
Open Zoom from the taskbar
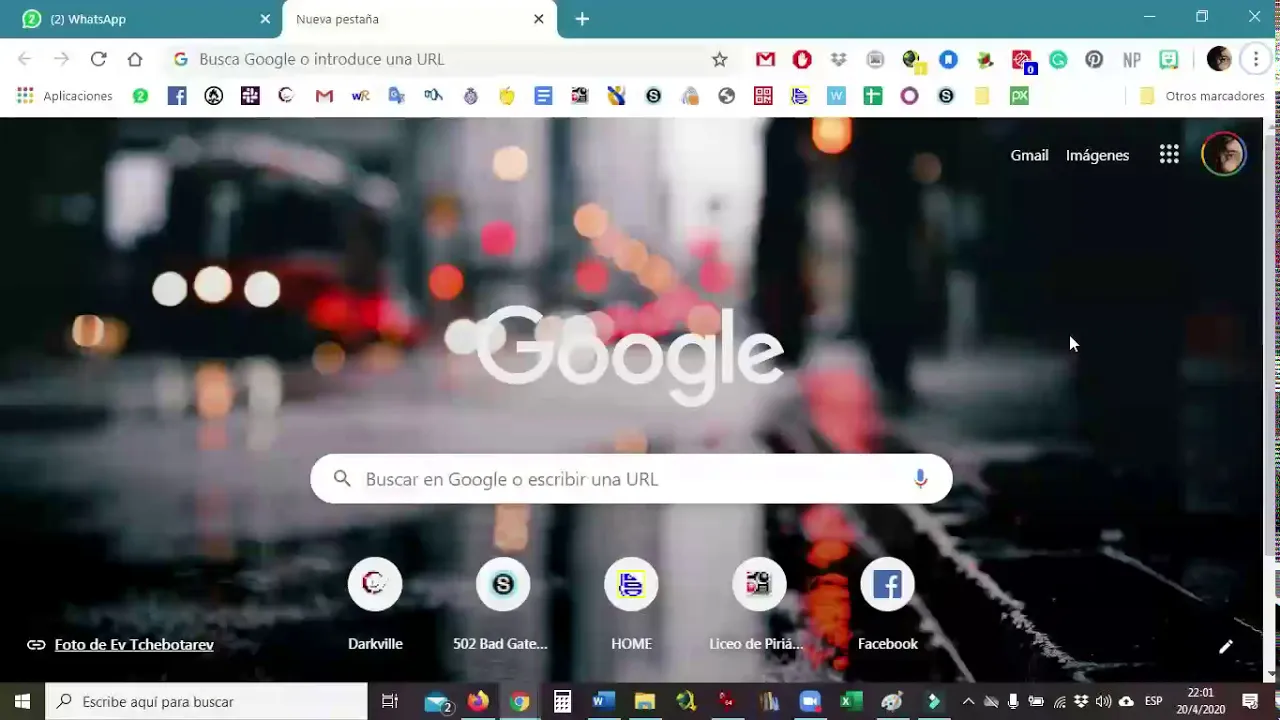tap(809, 701)
